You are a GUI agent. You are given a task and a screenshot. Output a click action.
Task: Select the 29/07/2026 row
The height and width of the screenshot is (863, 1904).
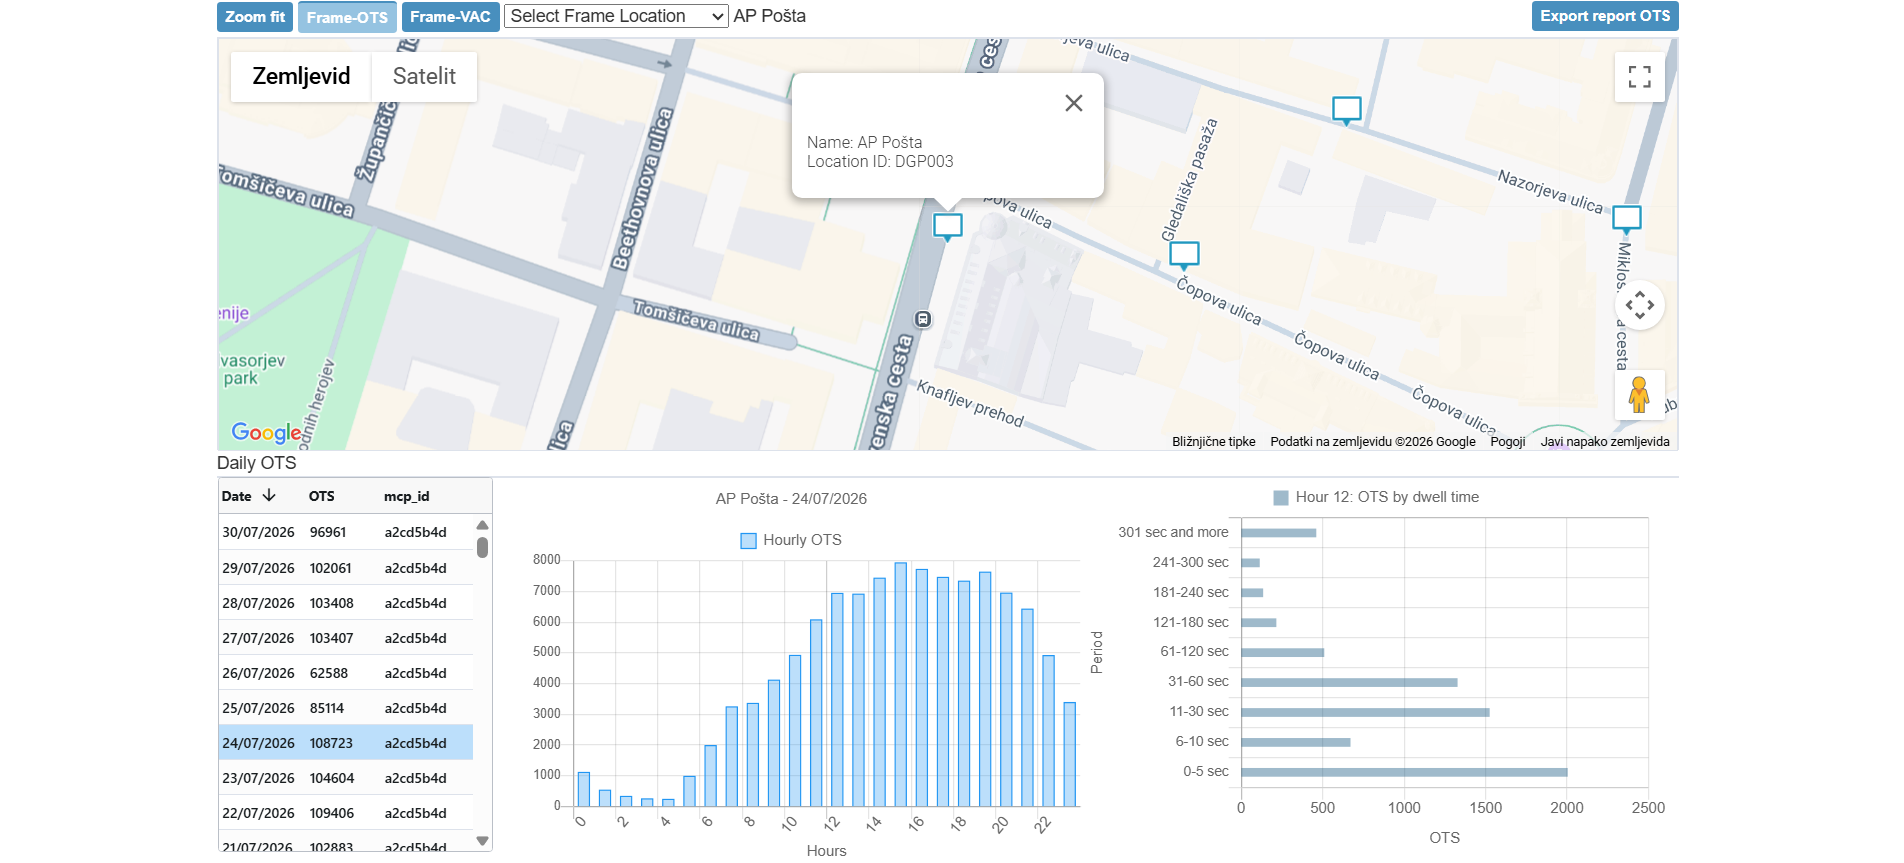tap(346, 568)
